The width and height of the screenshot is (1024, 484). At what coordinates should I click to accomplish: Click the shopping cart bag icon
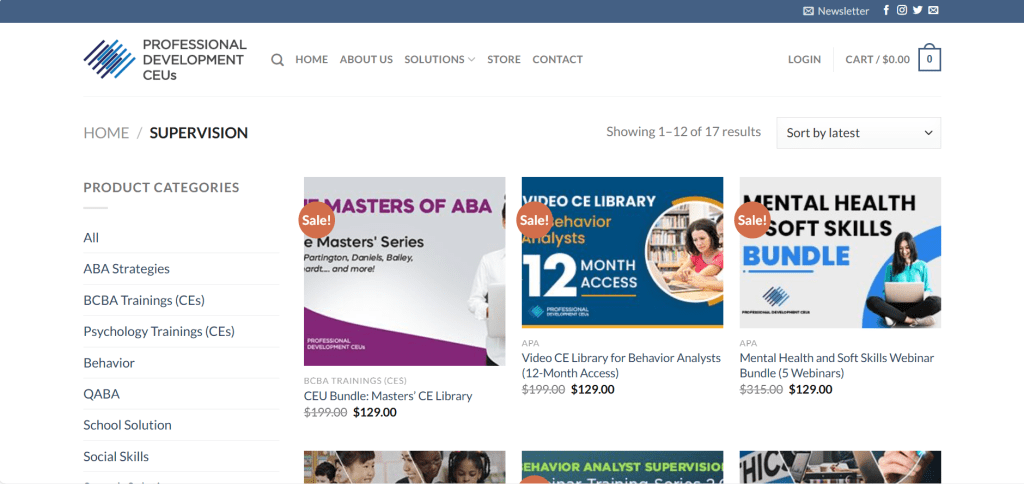[x=929, y=59]
